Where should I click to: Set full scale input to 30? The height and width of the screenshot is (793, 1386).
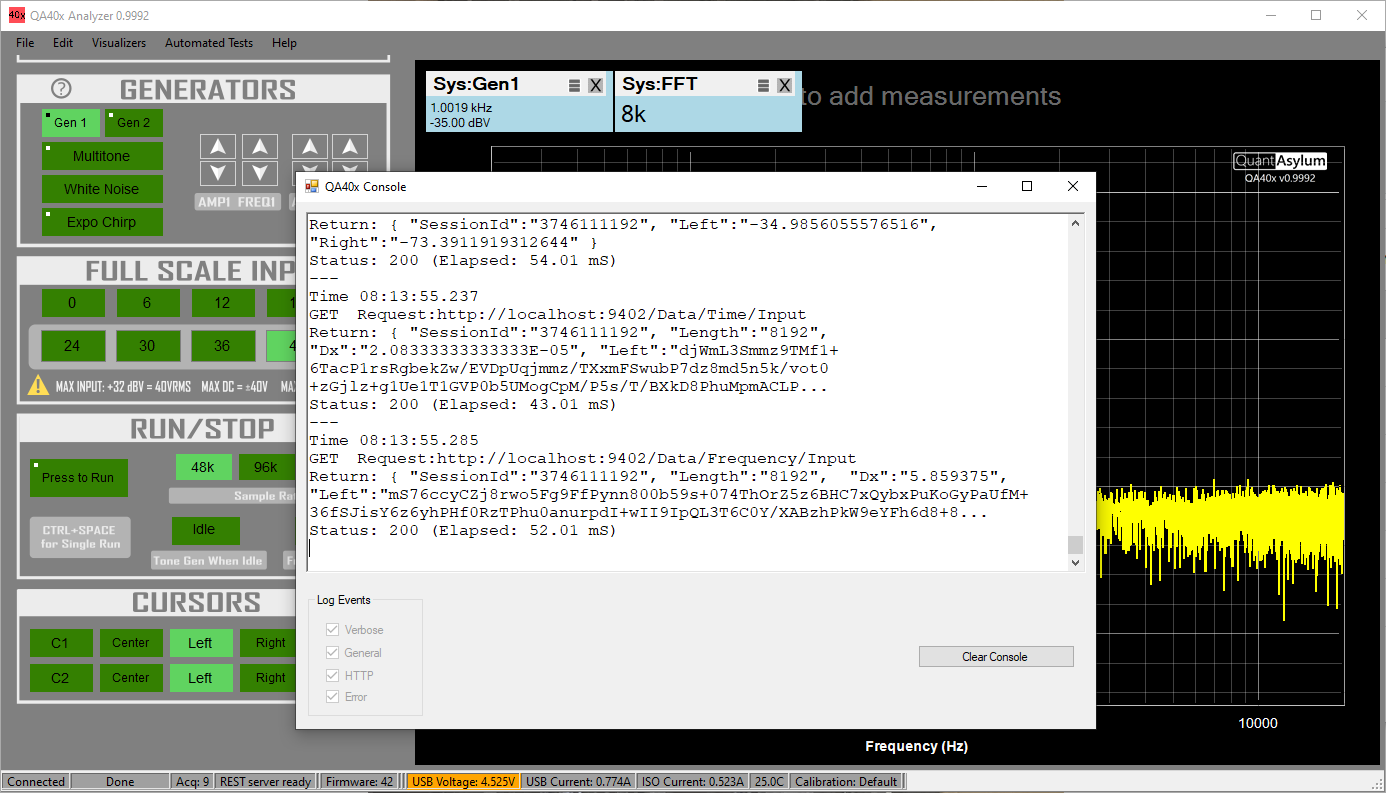147,346
